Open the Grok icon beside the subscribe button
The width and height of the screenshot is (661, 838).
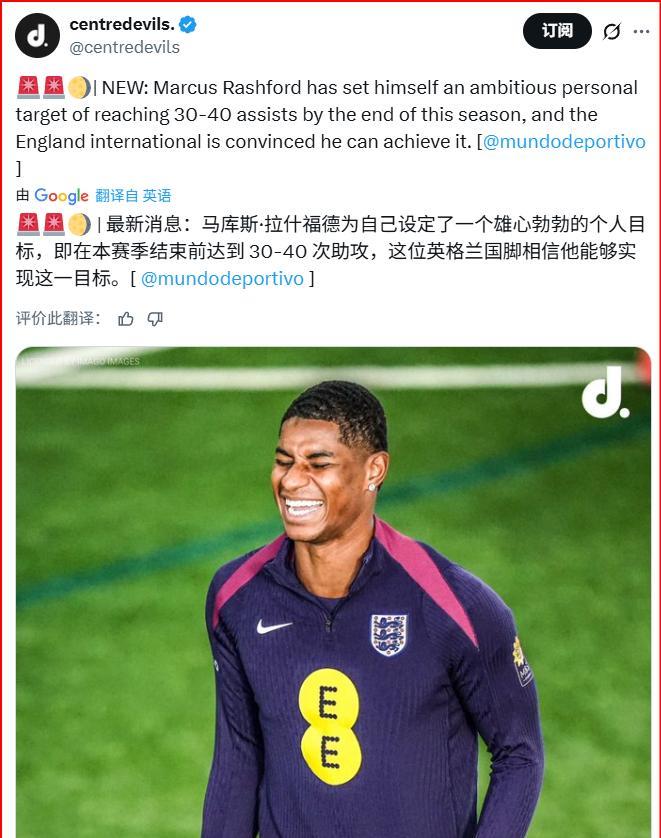[x=611, y=32]
